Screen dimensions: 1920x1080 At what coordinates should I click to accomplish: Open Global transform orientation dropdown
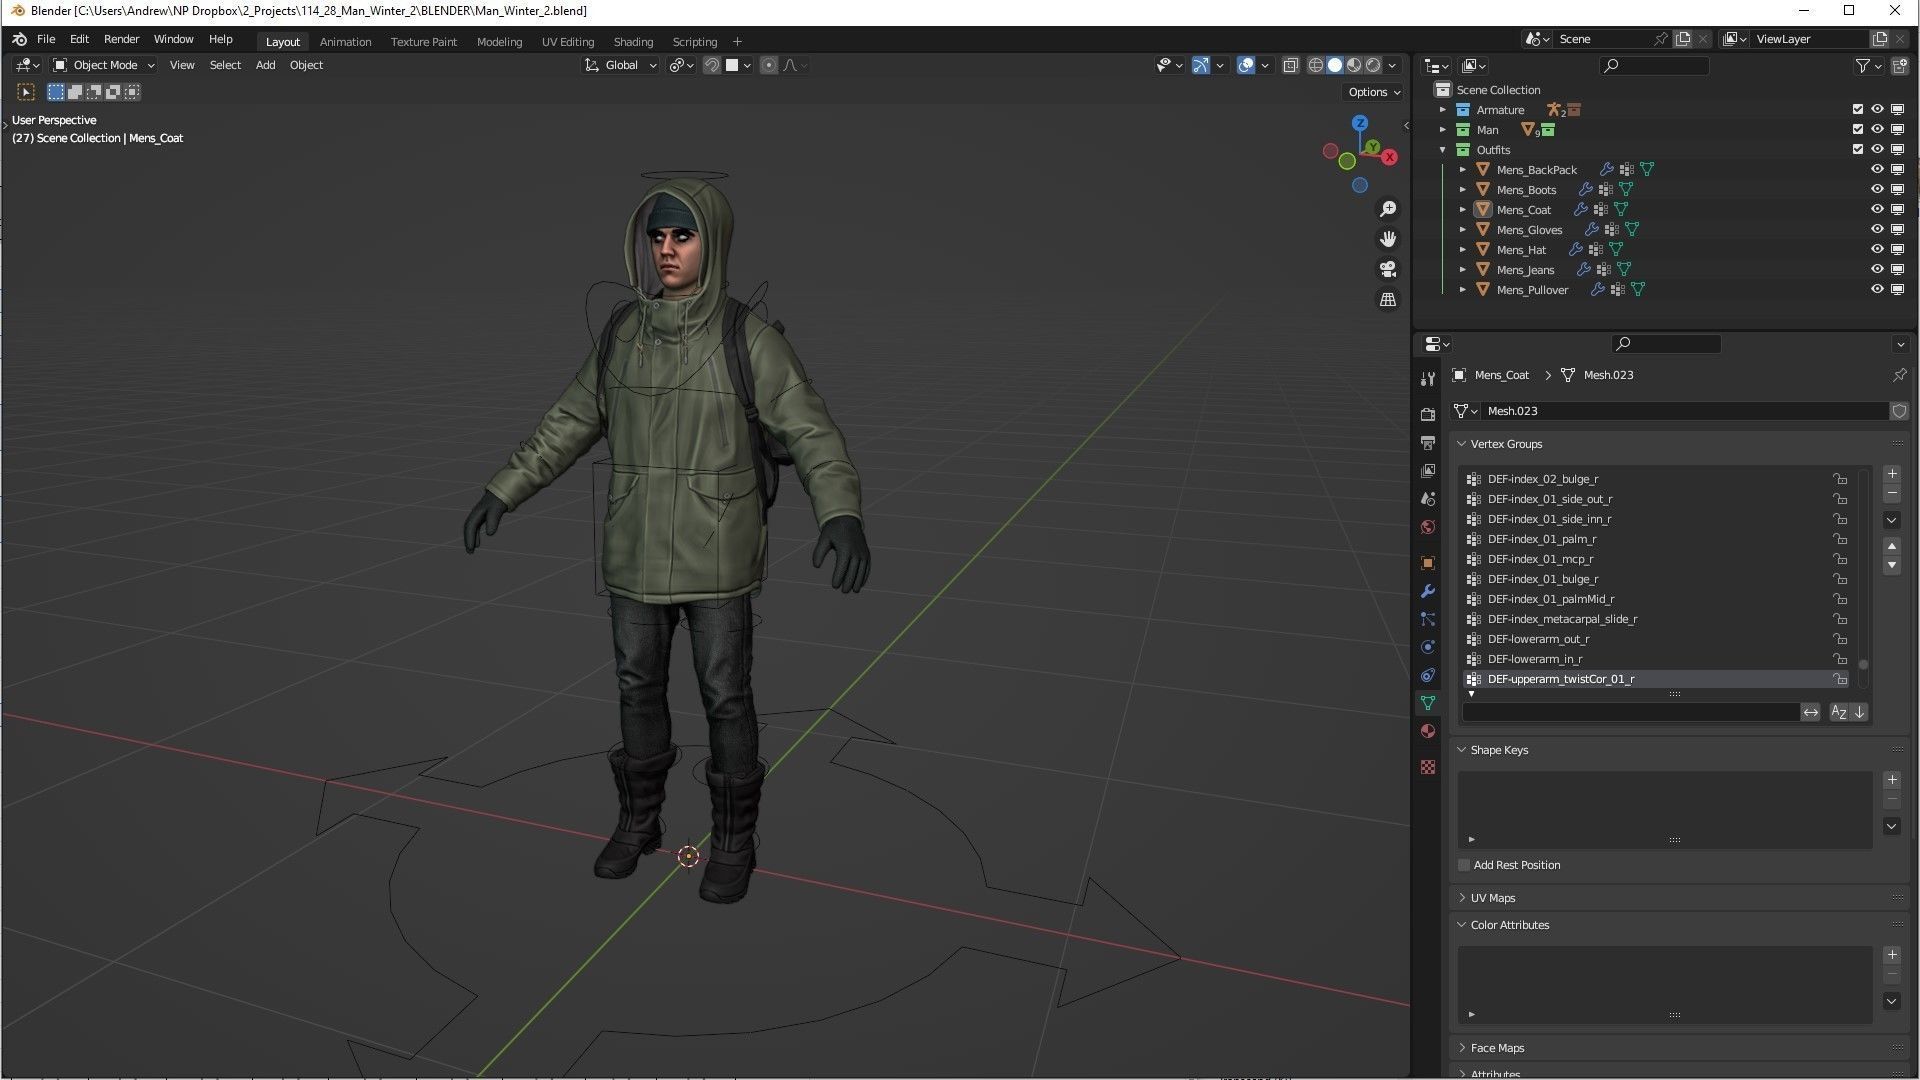621,65
